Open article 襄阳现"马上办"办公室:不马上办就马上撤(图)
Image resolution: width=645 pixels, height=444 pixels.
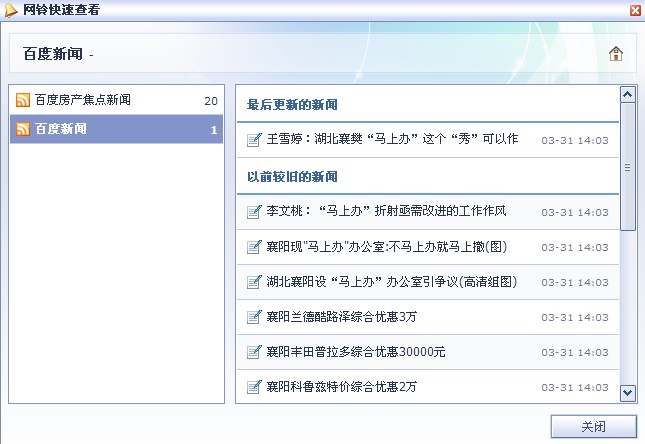pyautogui.click(x=387, y=247)
